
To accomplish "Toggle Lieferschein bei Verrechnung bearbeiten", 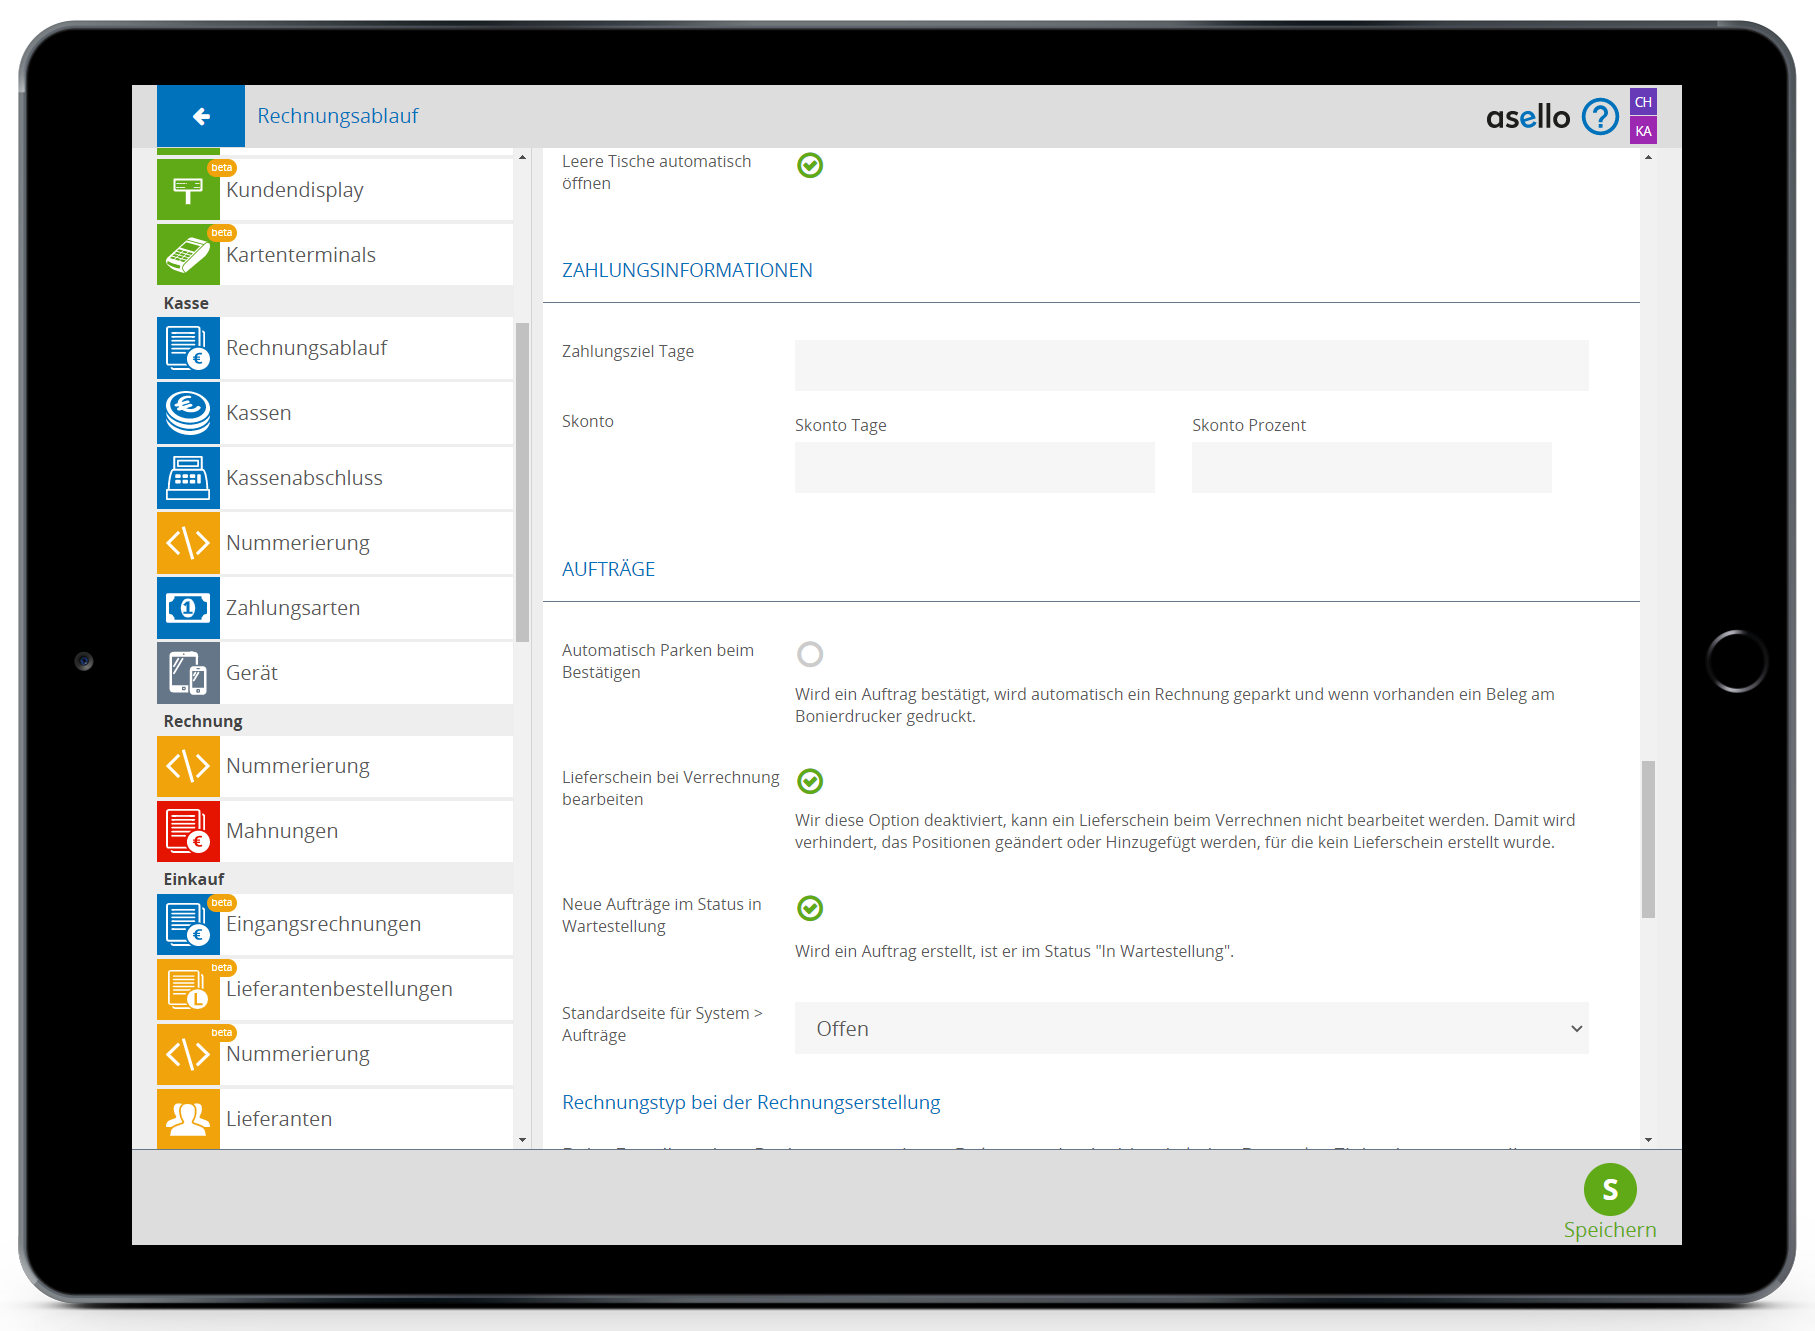I will point(810,781).
